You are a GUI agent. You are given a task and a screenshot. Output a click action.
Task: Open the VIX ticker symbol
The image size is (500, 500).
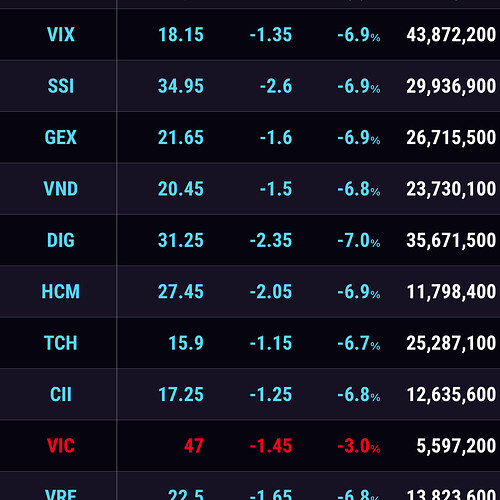coord(61,35)
